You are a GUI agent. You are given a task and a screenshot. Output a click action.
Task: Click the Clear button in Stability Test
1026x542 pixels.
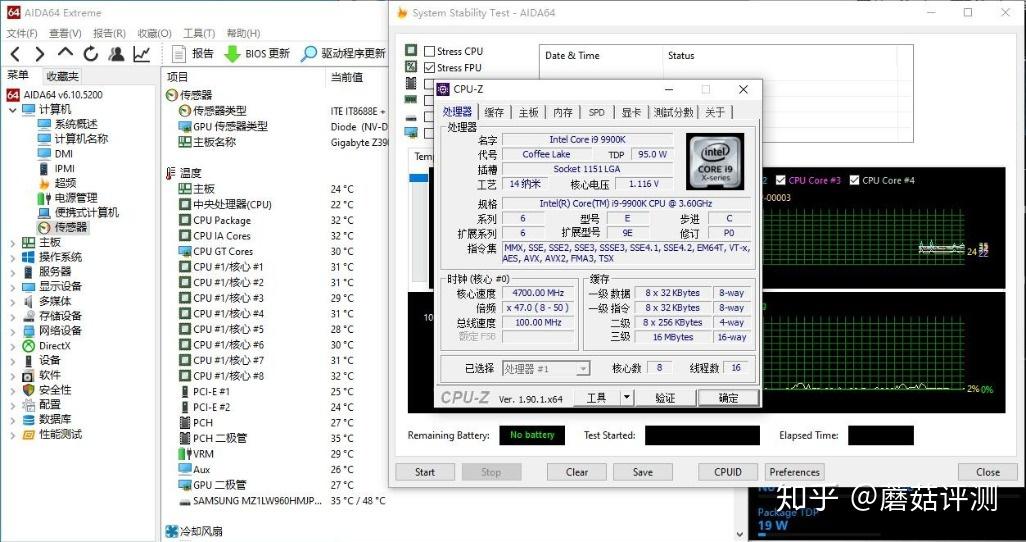coord(577,472)
